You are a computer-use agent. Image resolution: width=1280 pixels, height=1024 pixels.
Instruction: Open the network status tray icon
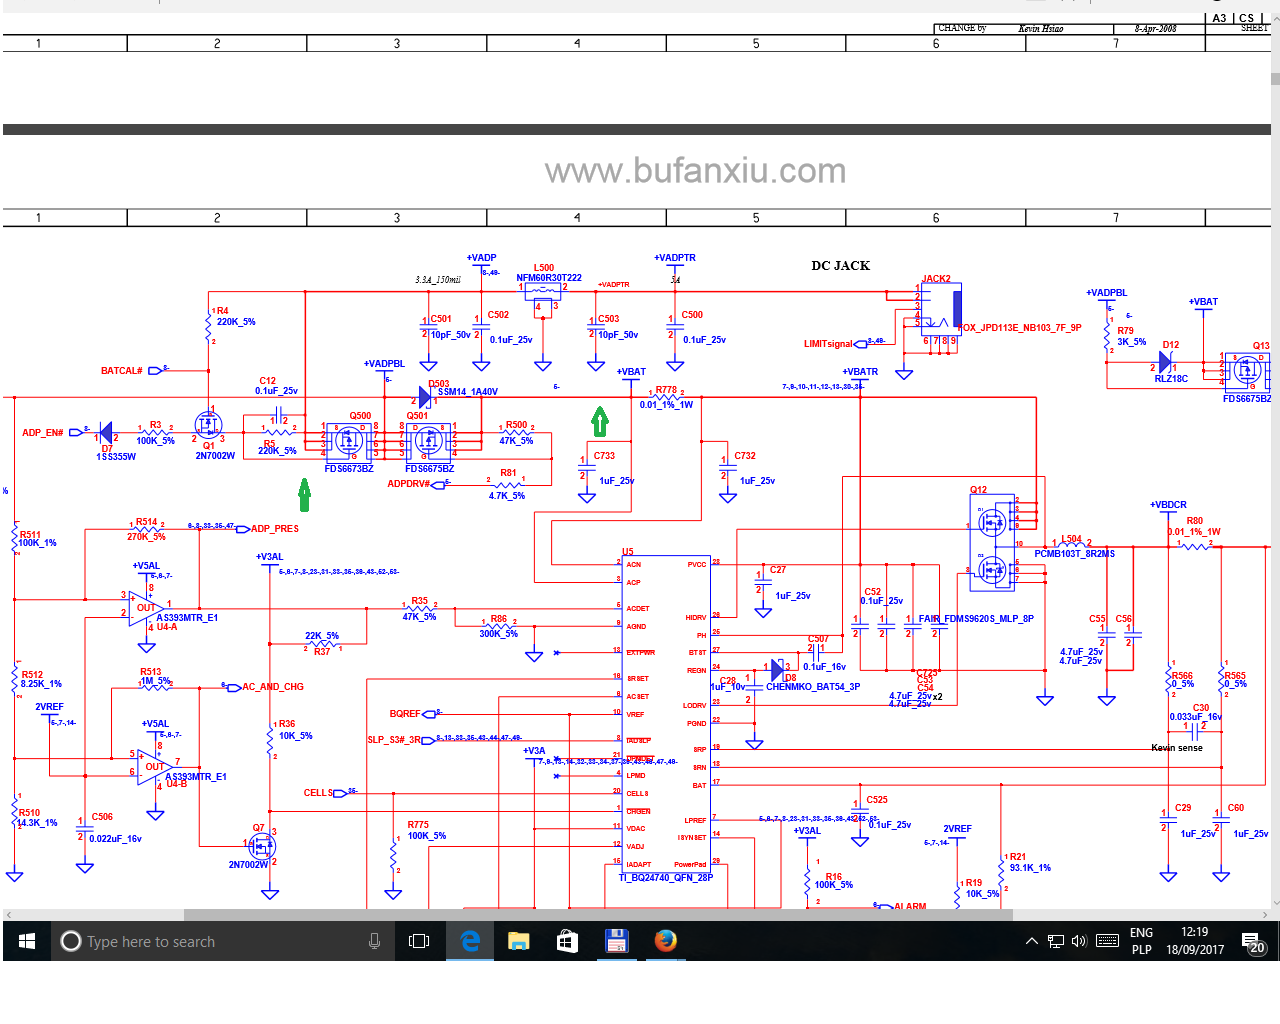coord(1056,941)
